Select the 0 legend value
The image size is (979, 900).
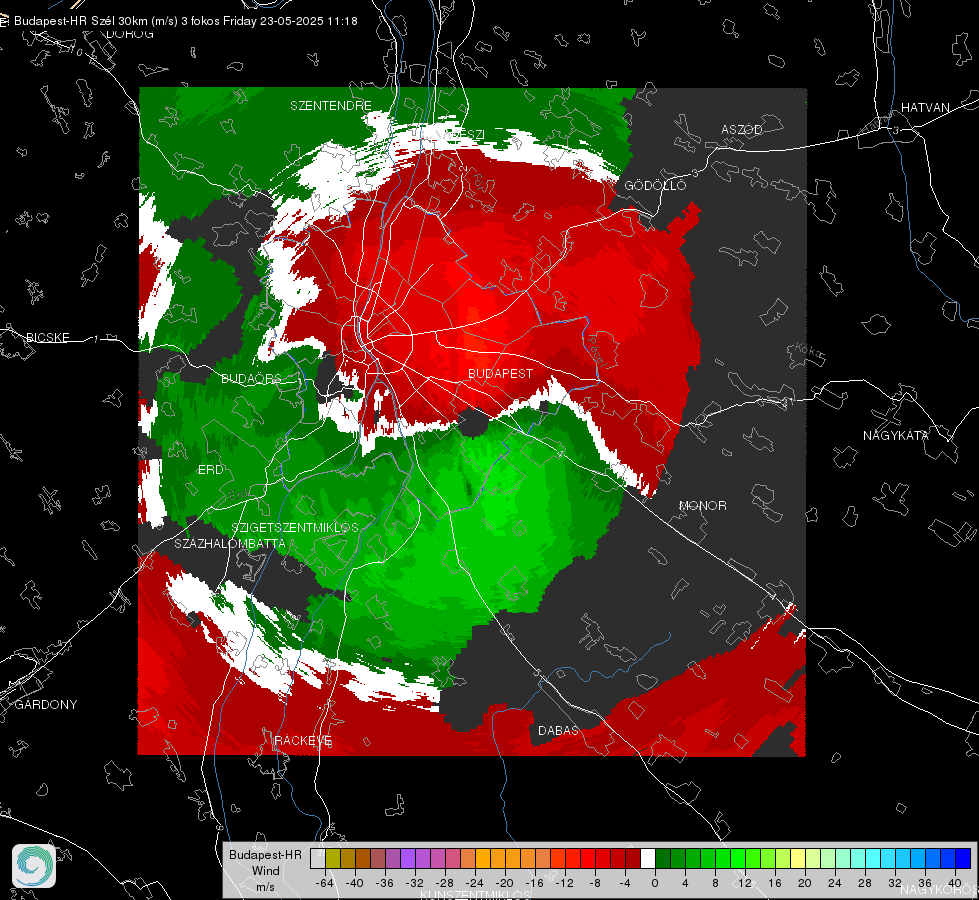[655, 883]
